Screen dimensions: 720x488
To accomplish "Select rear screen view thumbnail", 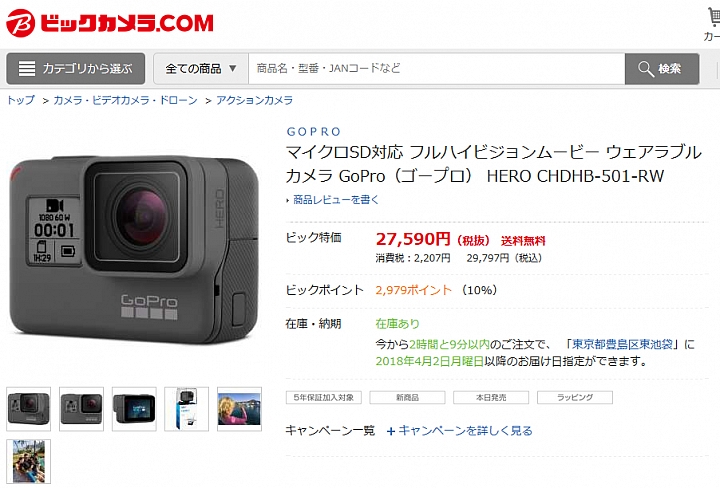I will point(134,409).
